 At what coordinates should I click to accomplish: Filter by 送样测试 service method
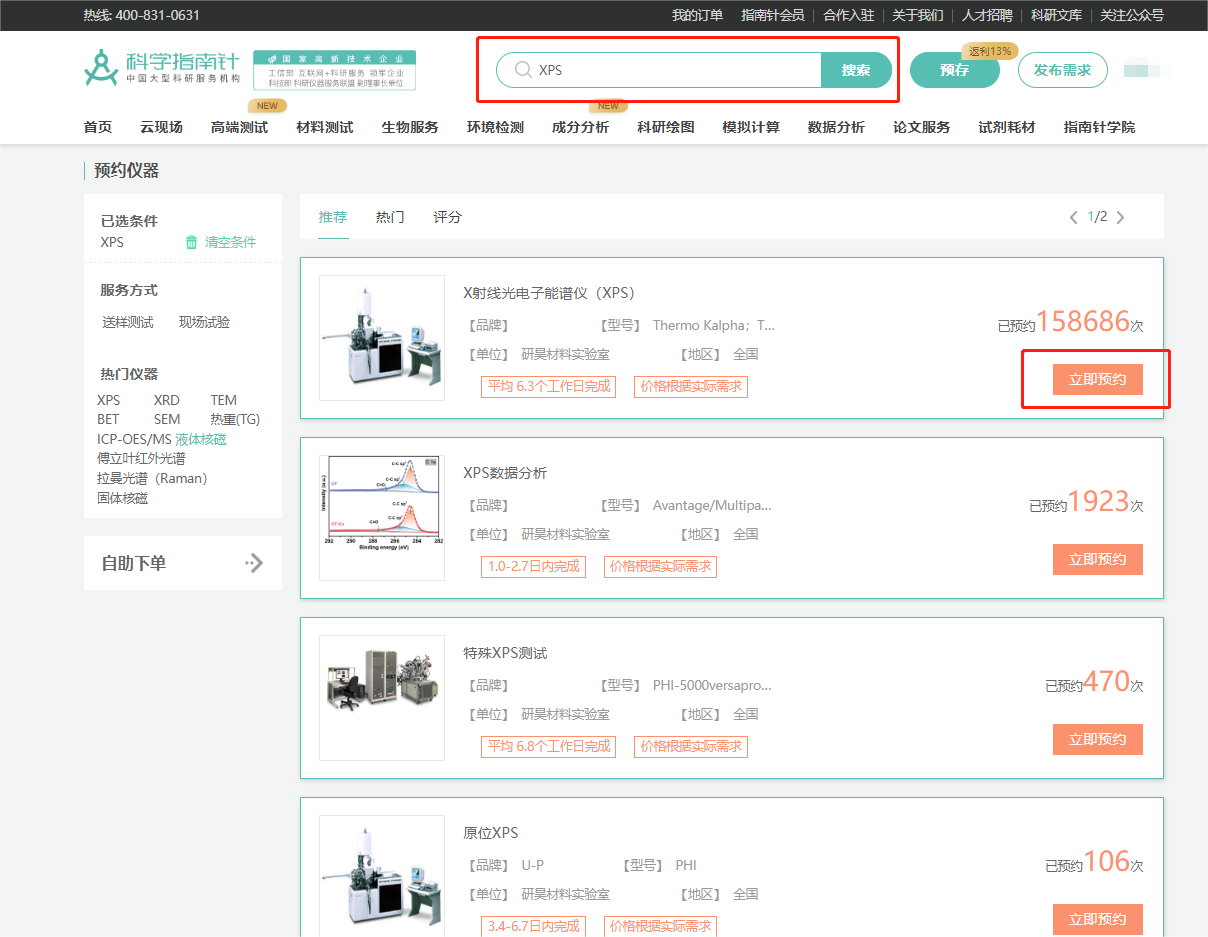click(x=128, y=322)
